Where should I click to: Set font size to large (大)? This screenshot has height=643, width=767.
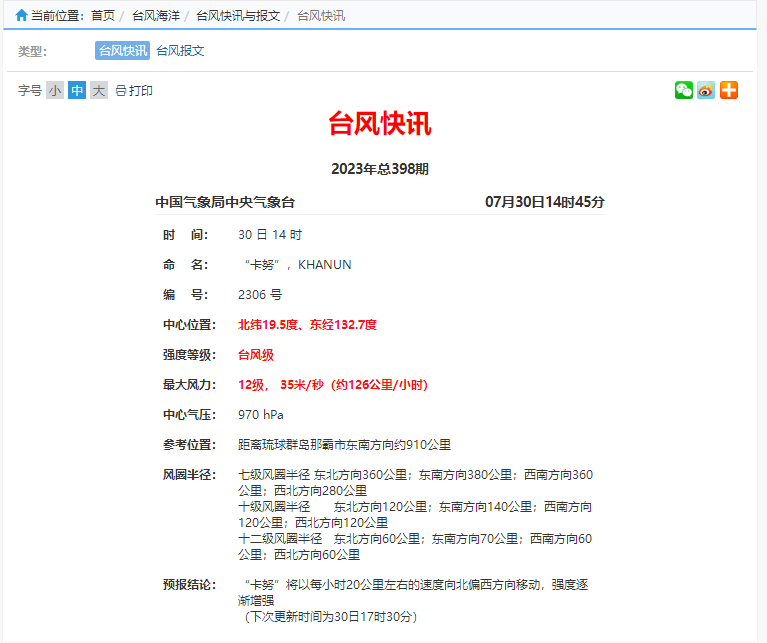98,91
